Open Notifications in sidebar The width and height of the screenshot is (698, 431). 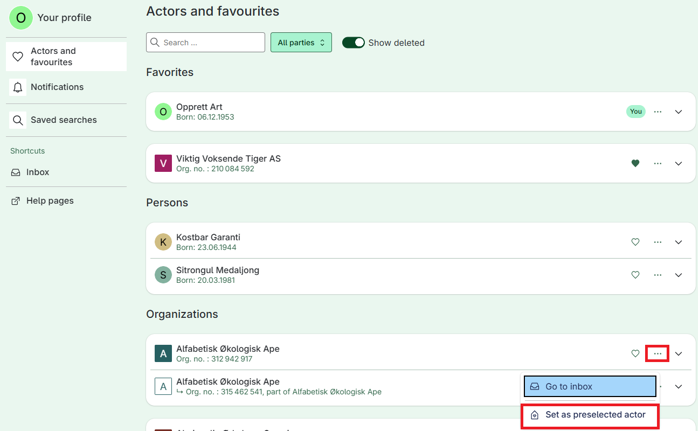click(x=66, y=87)
